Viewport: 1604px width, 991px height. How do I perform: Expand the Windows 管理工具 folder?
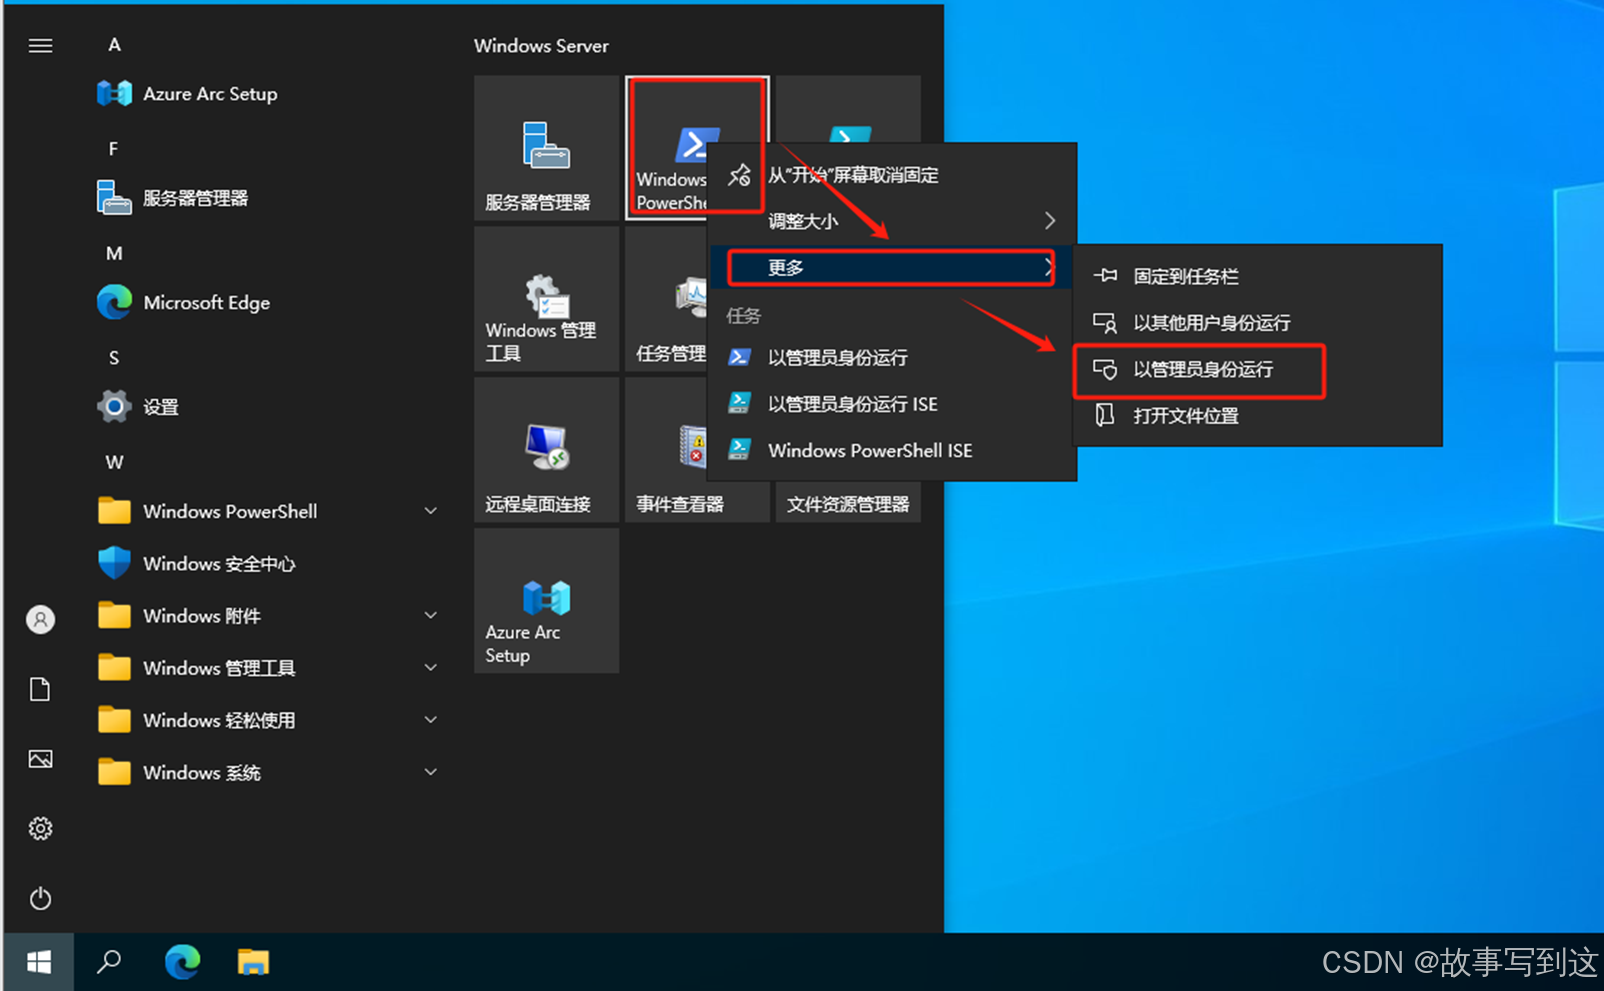pyautogui.click(x=267, y=668)
